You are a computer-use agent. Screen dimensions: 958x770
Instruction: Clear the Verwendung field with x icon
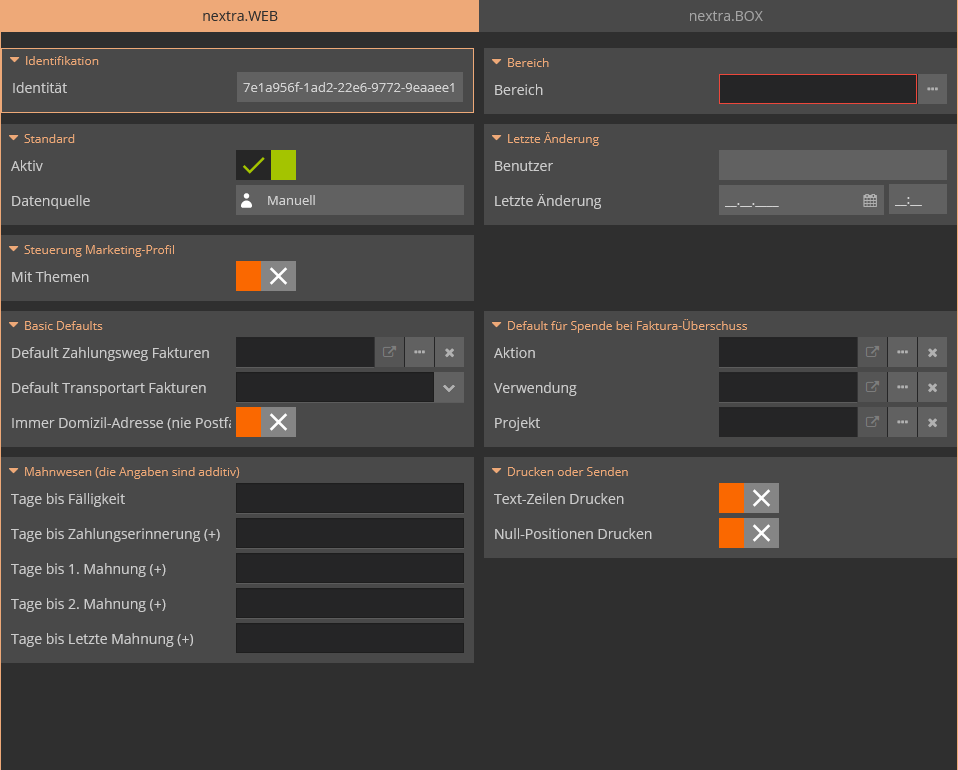click(x=932, y=388)
